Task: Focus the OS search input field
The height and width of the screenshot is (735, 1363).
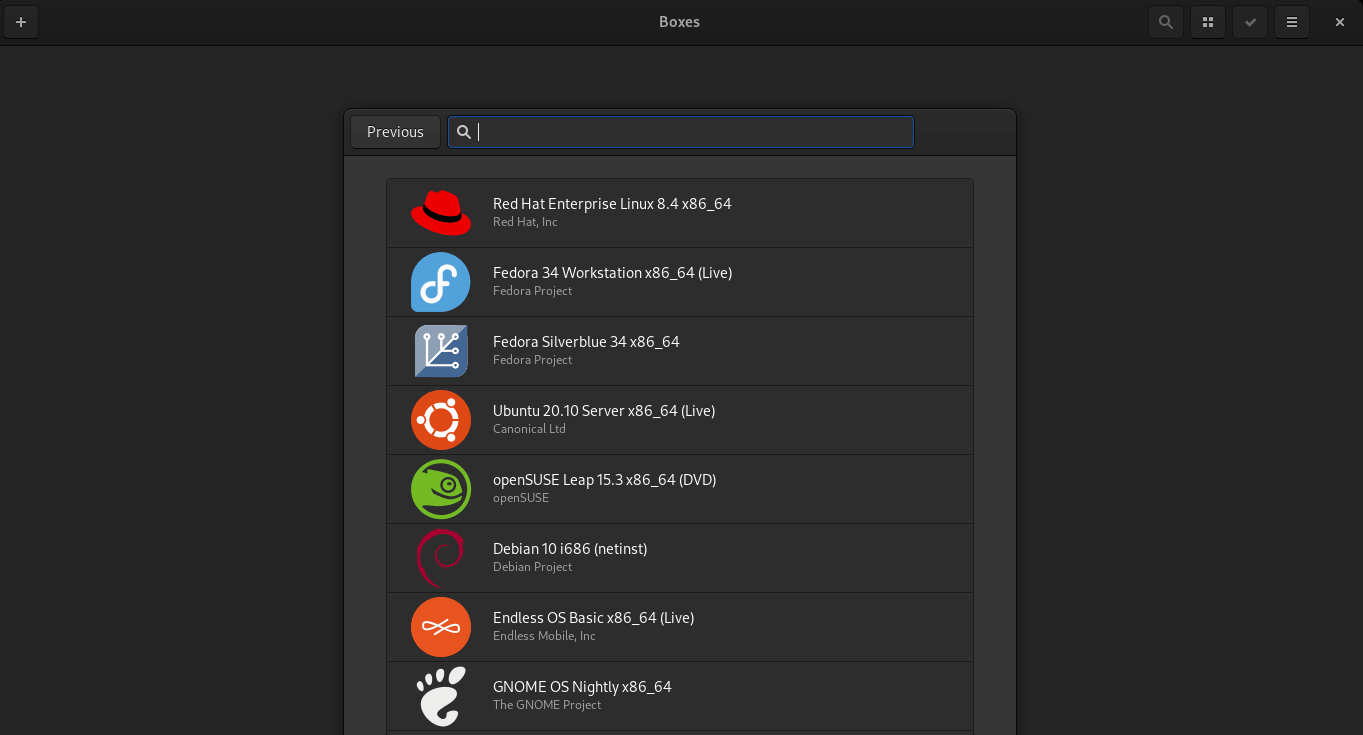Action: pos(681,132)
